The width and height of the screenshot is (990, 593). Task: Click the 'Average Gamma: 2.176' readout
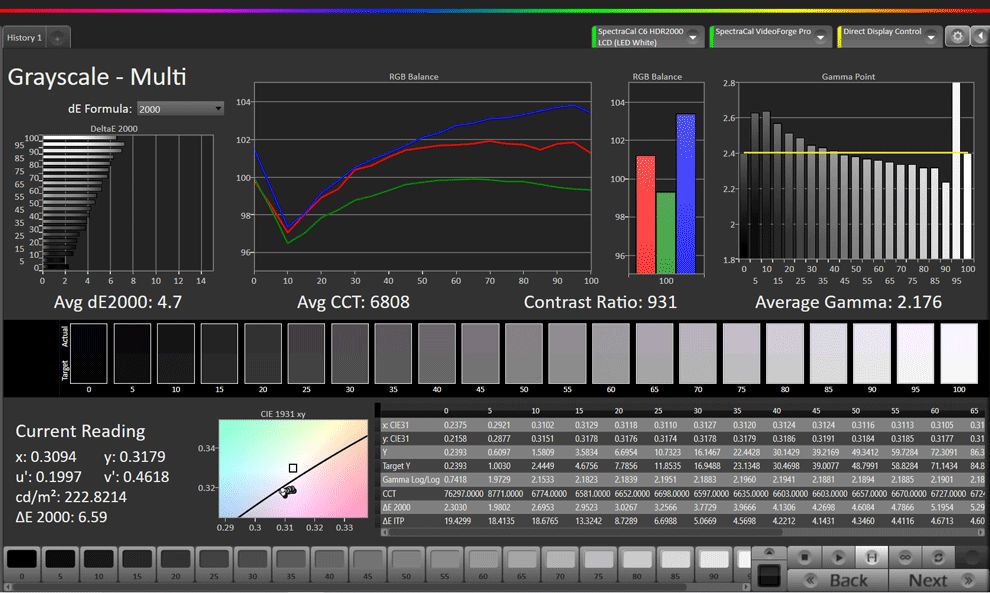tap(848, 302)
